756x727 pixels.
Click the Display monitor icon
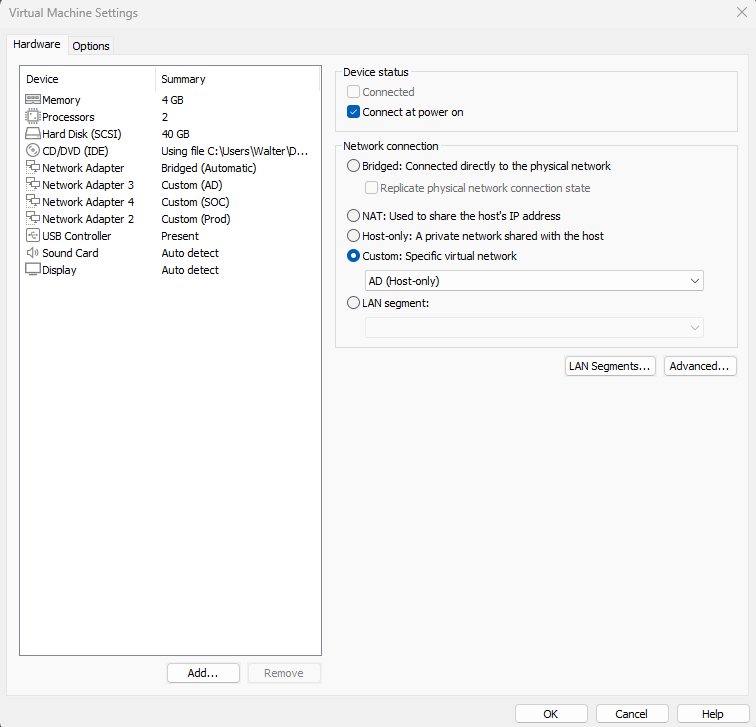tap(32, 270)
